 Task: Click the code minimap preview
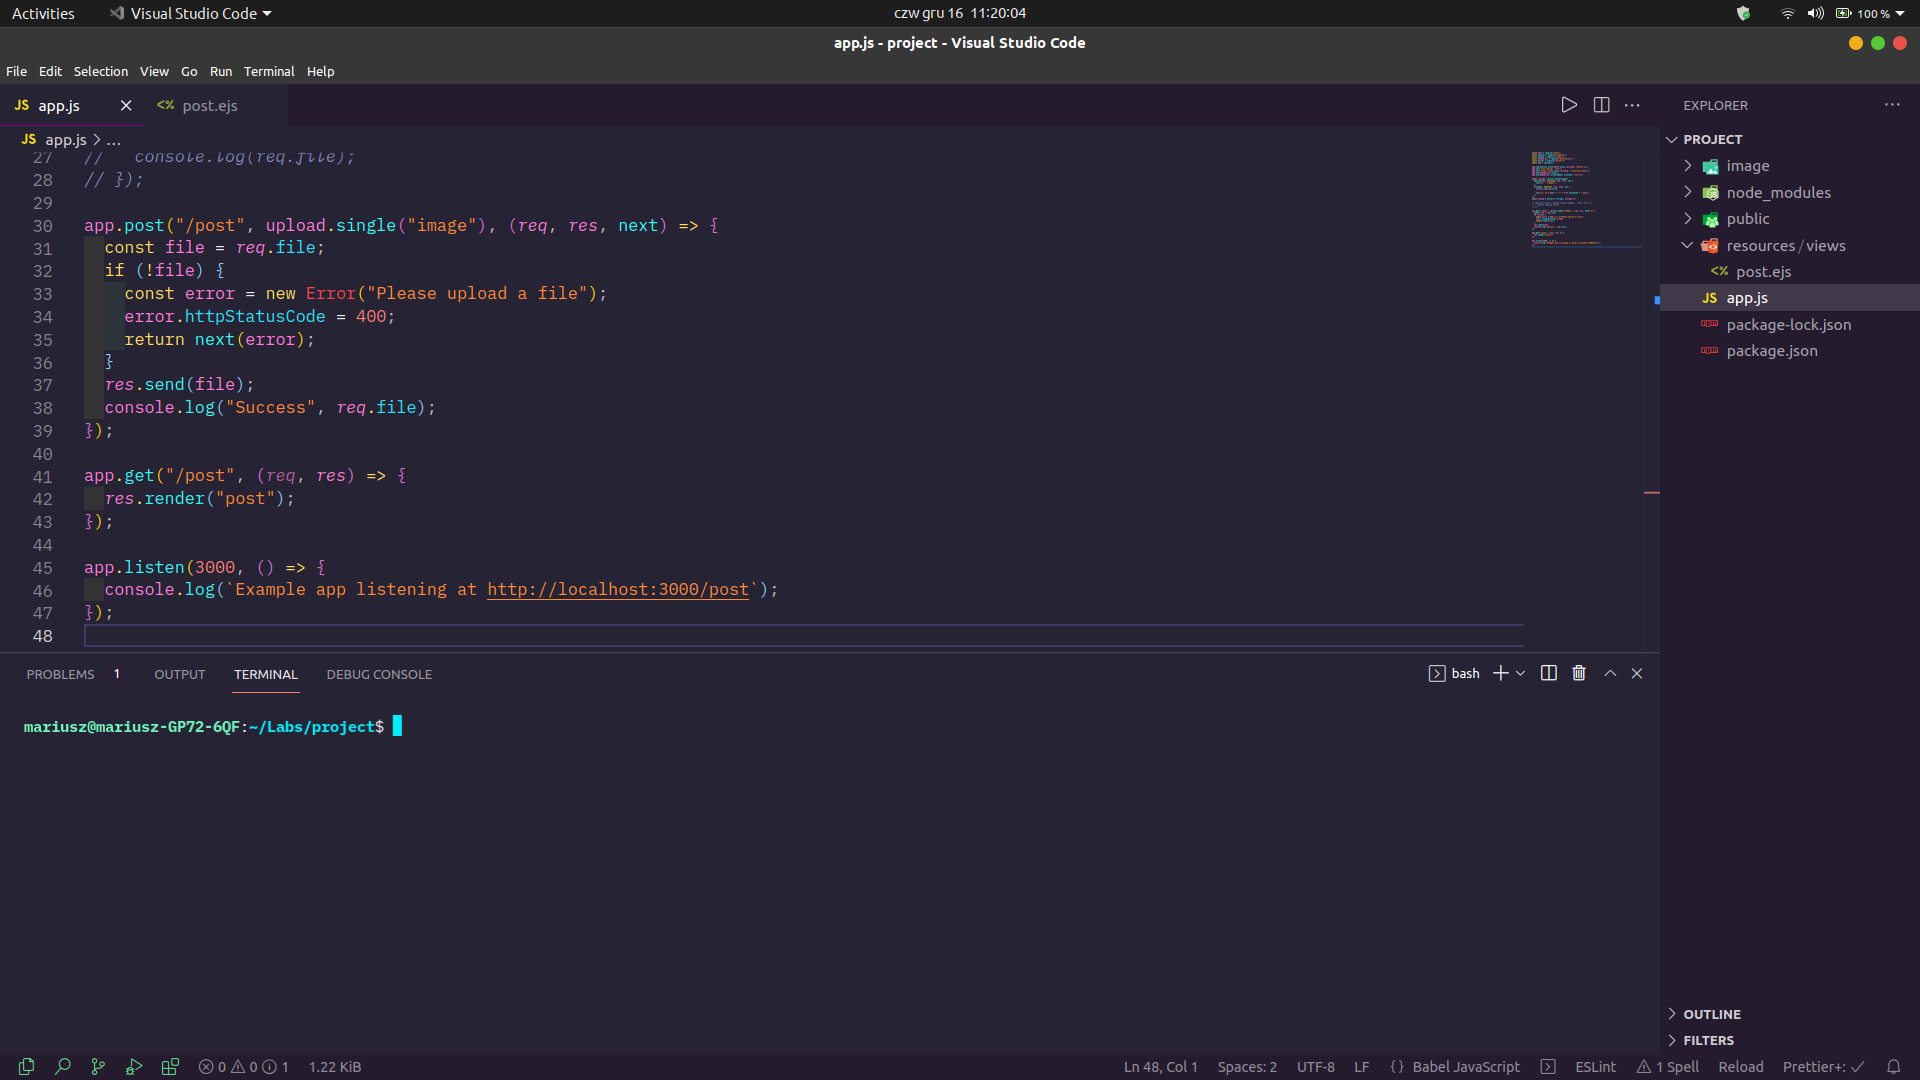1586,198
